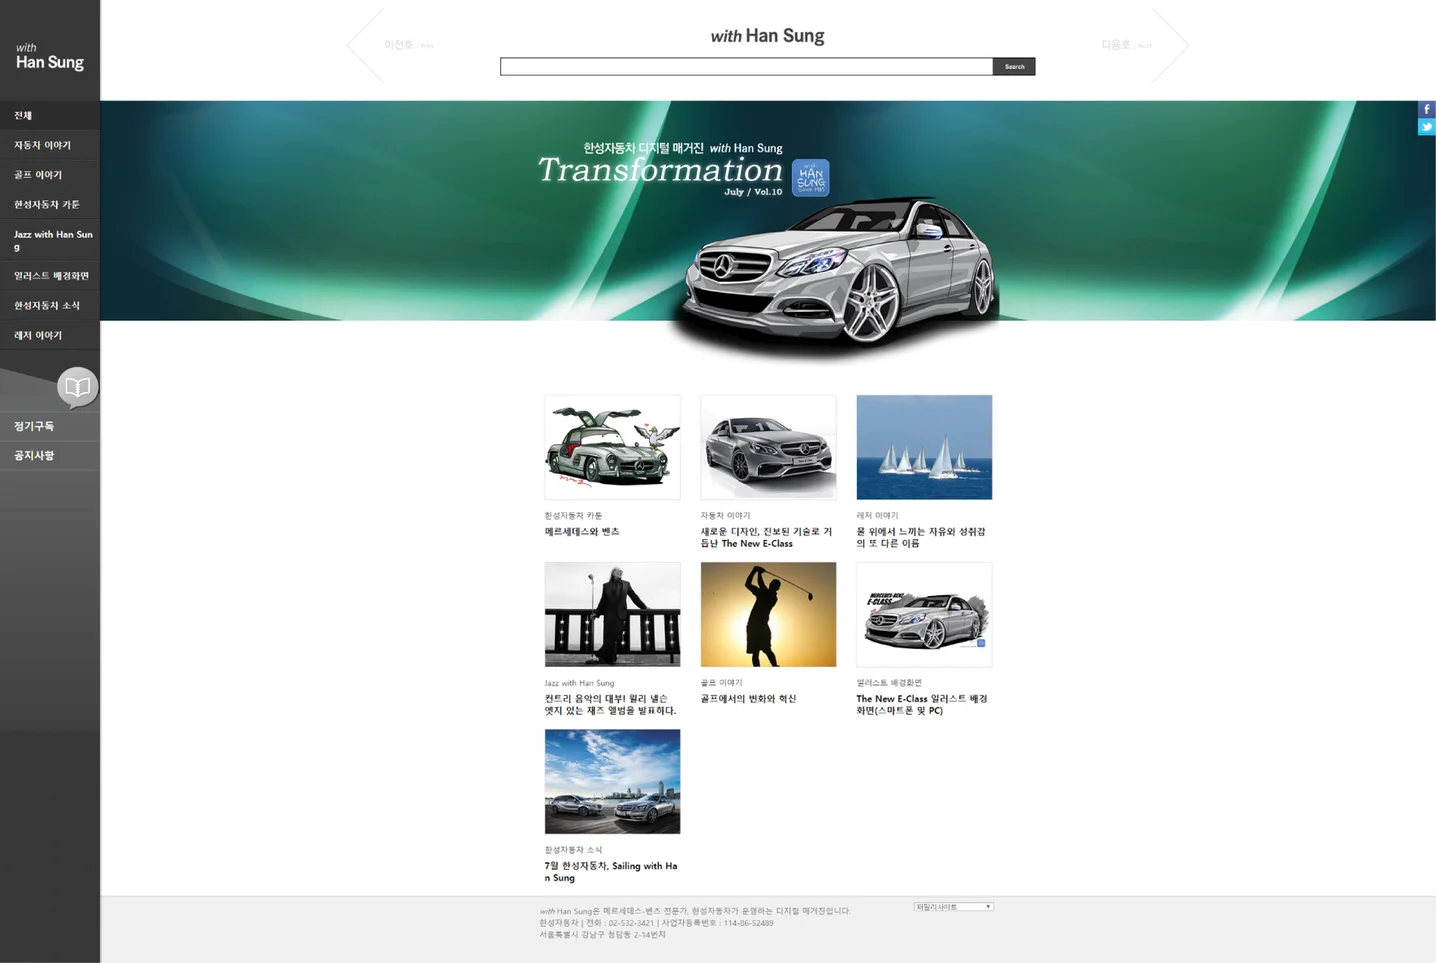Open the gullwing Mercedes cartoon thumbnail
This screenshot has width=1436, height=963.
[x=612, y=447]
